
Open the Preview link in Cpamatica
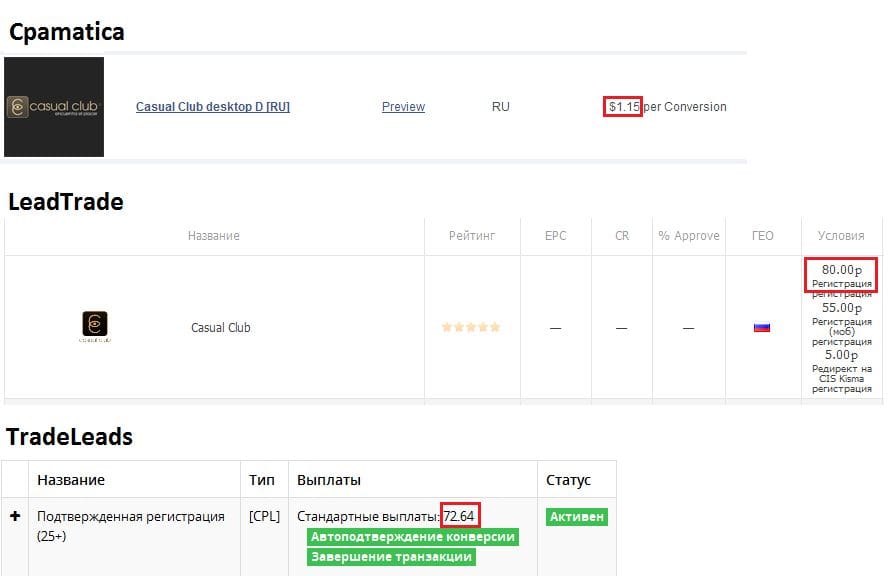coord(403,106)
